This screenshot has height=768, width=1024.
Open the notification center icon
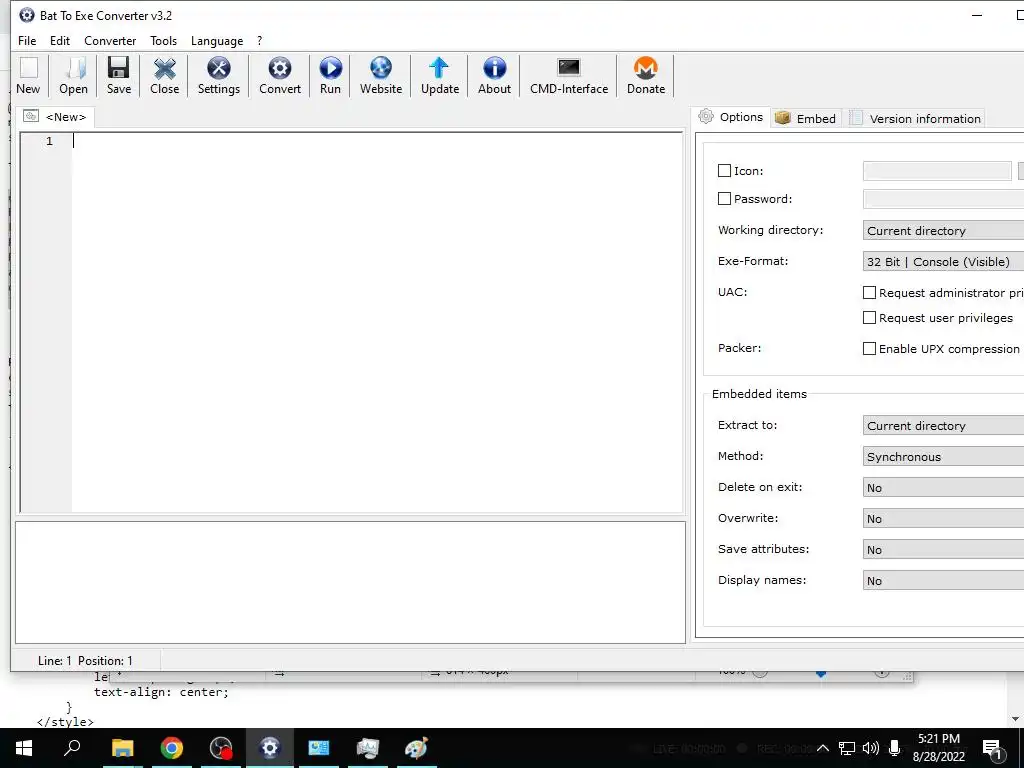click(x=992, y=750)
